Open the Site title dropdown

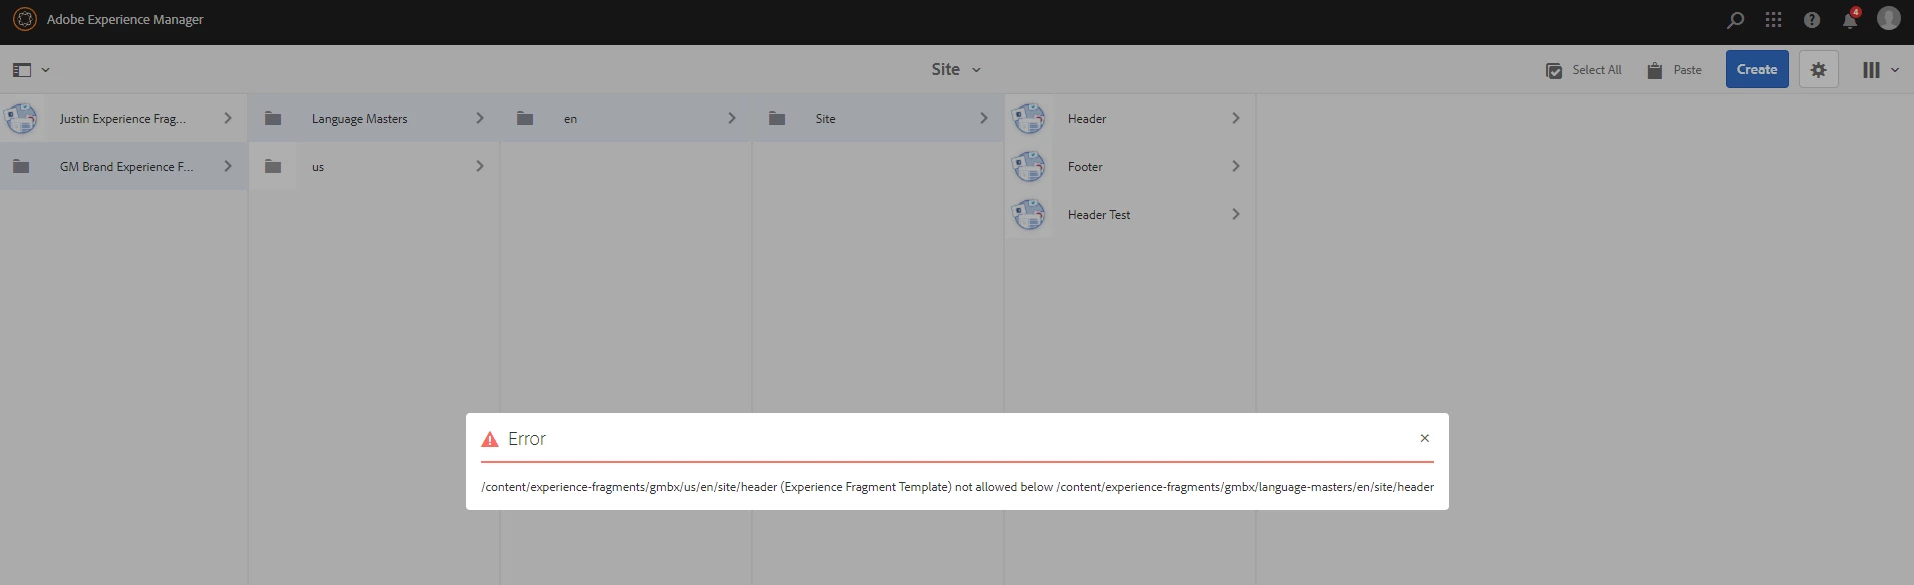pos(956,69)
